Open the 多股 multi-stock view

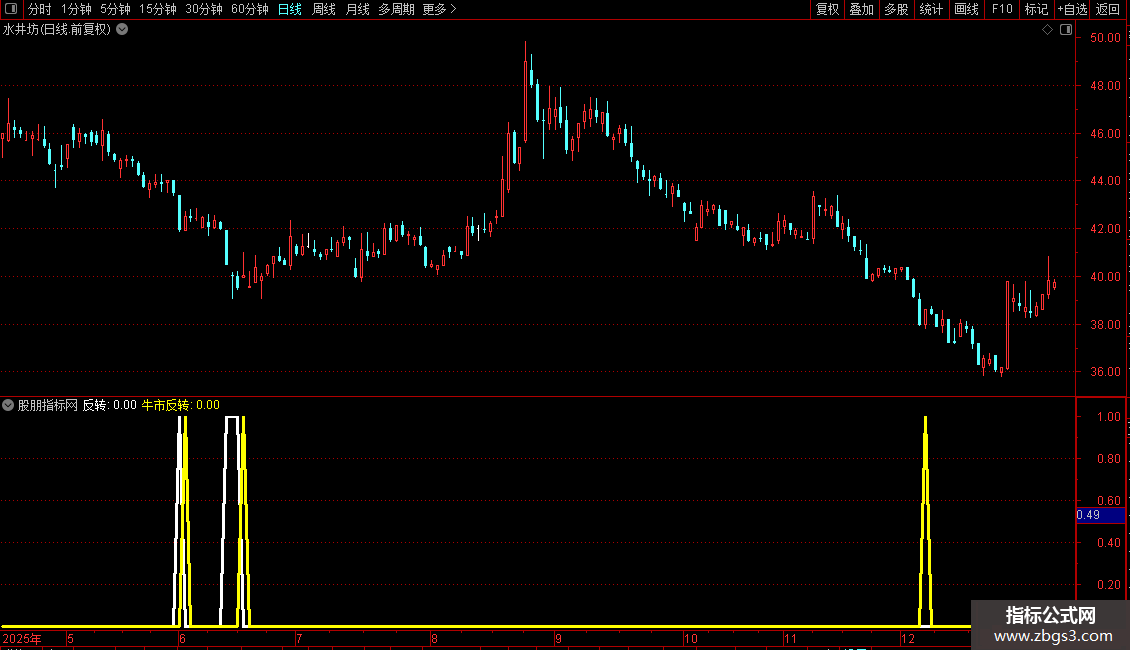(x=896, y=9)
